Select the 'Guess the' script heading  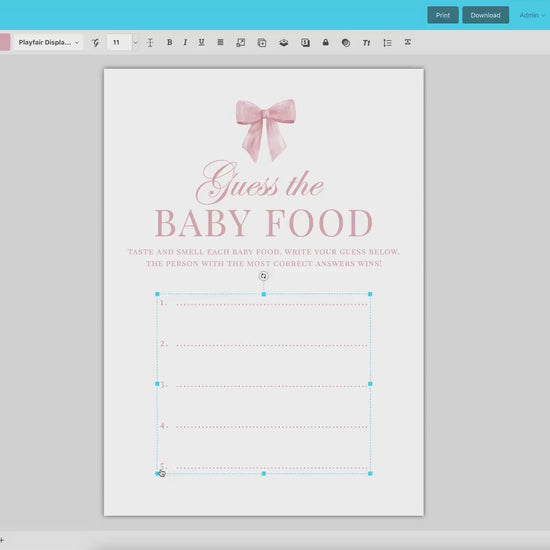click(260, 183)
